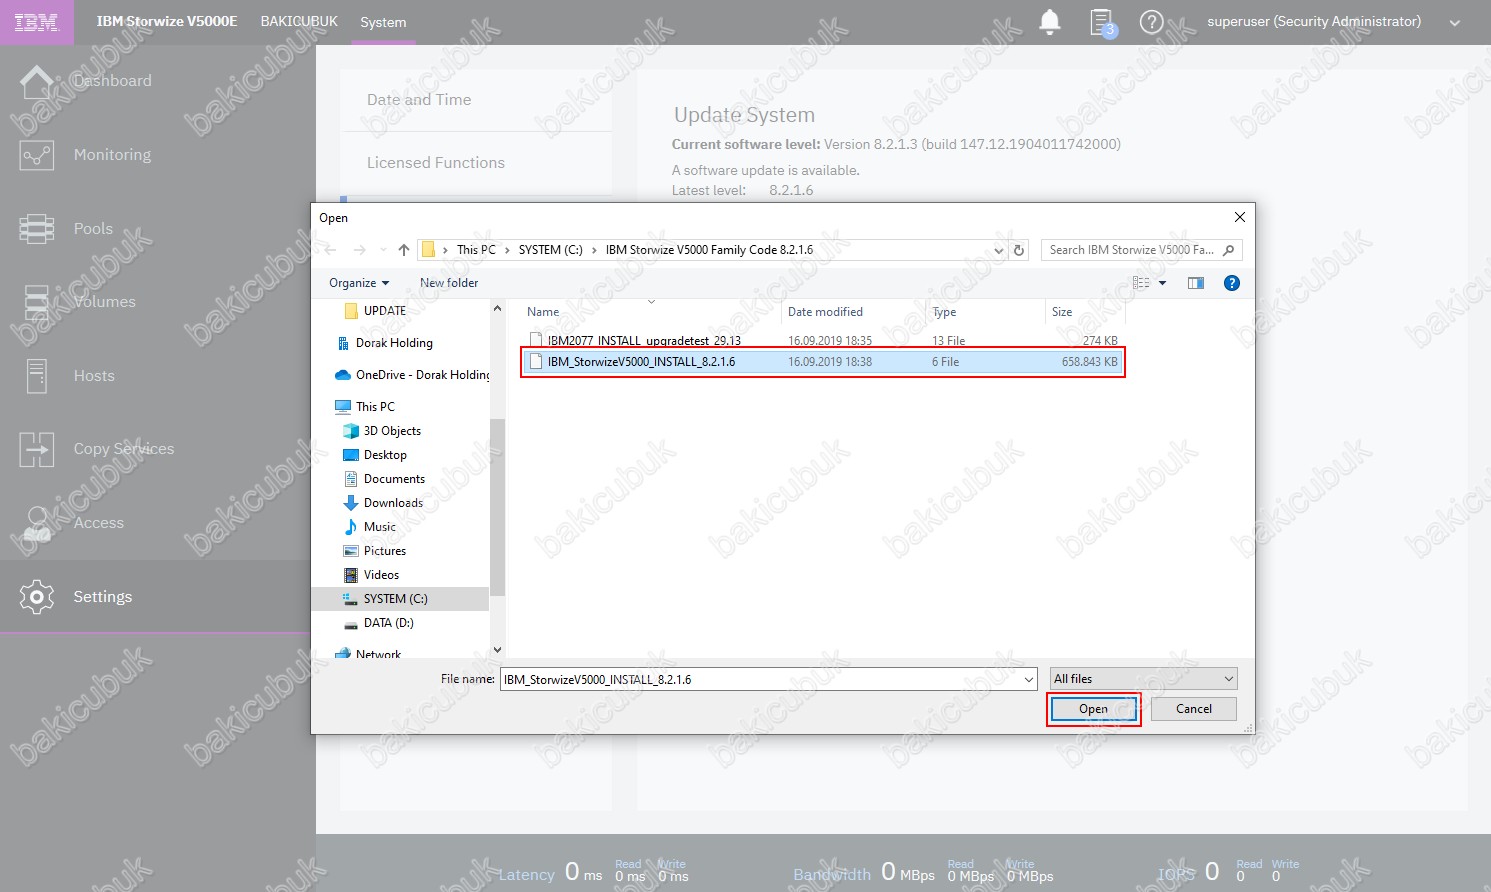The height and width of the screenshot is (892, 1491).
Task: Expand the view options dropdown arrow
Action: tap(1162, 283)
